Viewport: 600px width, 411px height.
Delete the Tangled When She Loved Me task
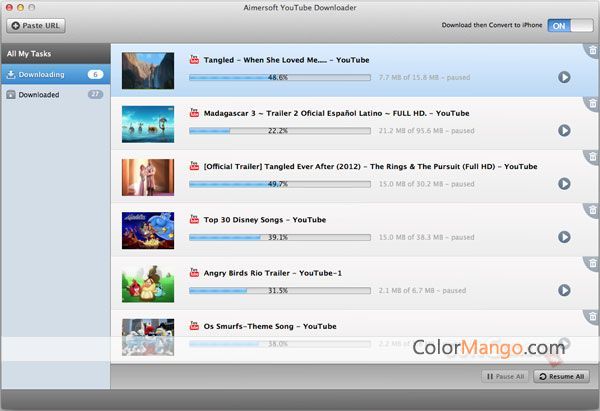point(592,50)
